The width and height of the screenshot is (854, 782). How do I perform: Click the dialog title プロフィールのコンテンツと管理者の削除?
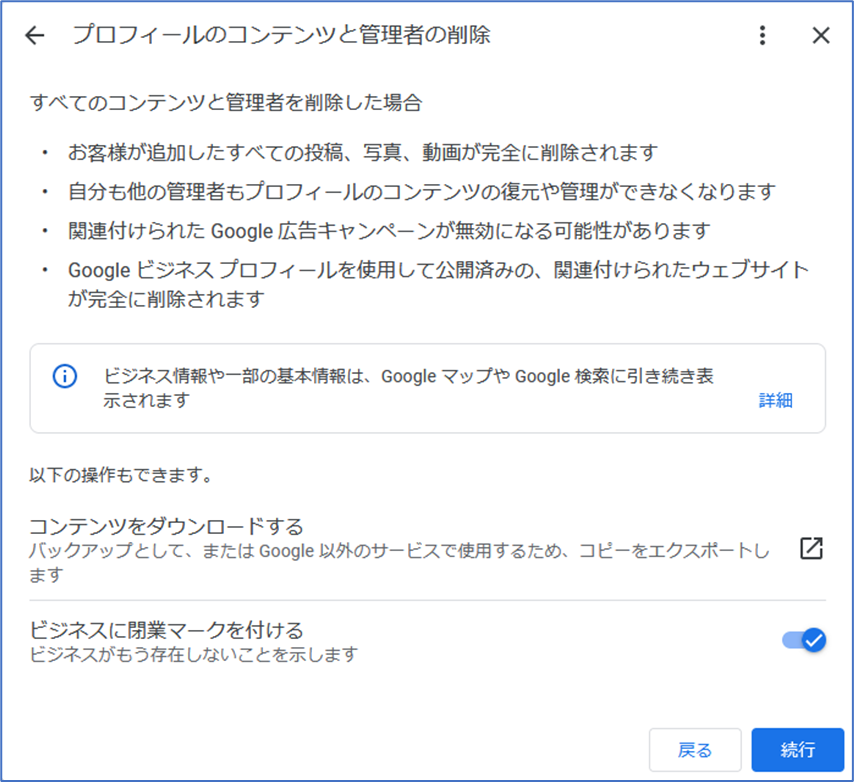point(282,35)
